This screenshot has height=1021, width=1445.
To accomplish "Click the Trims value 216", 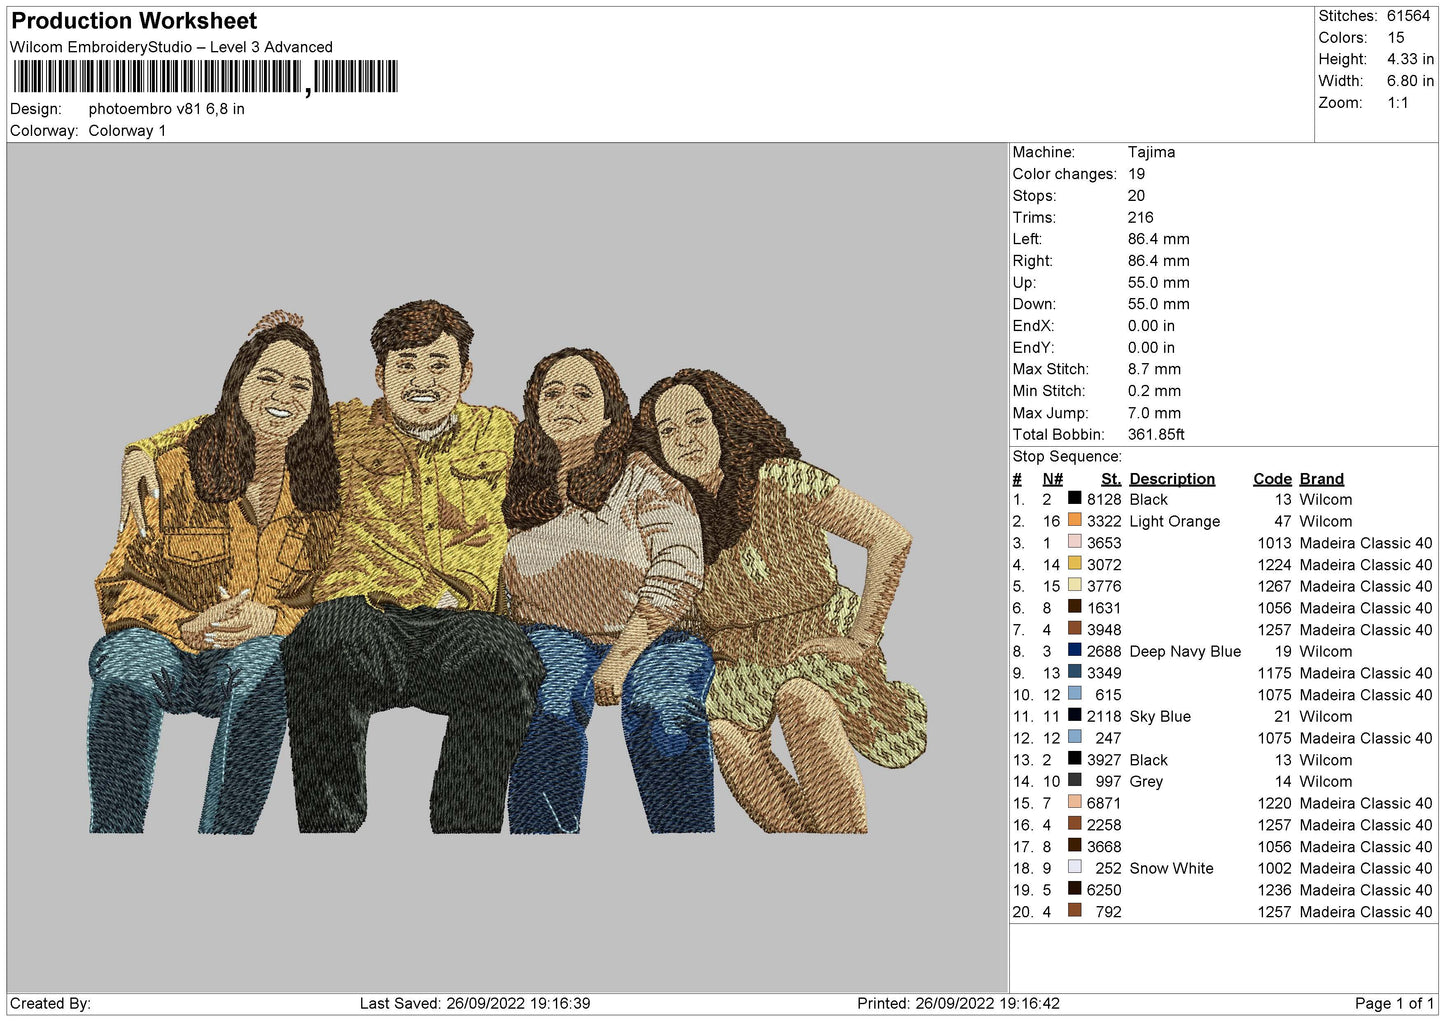I will click(x=1140, y=218).
